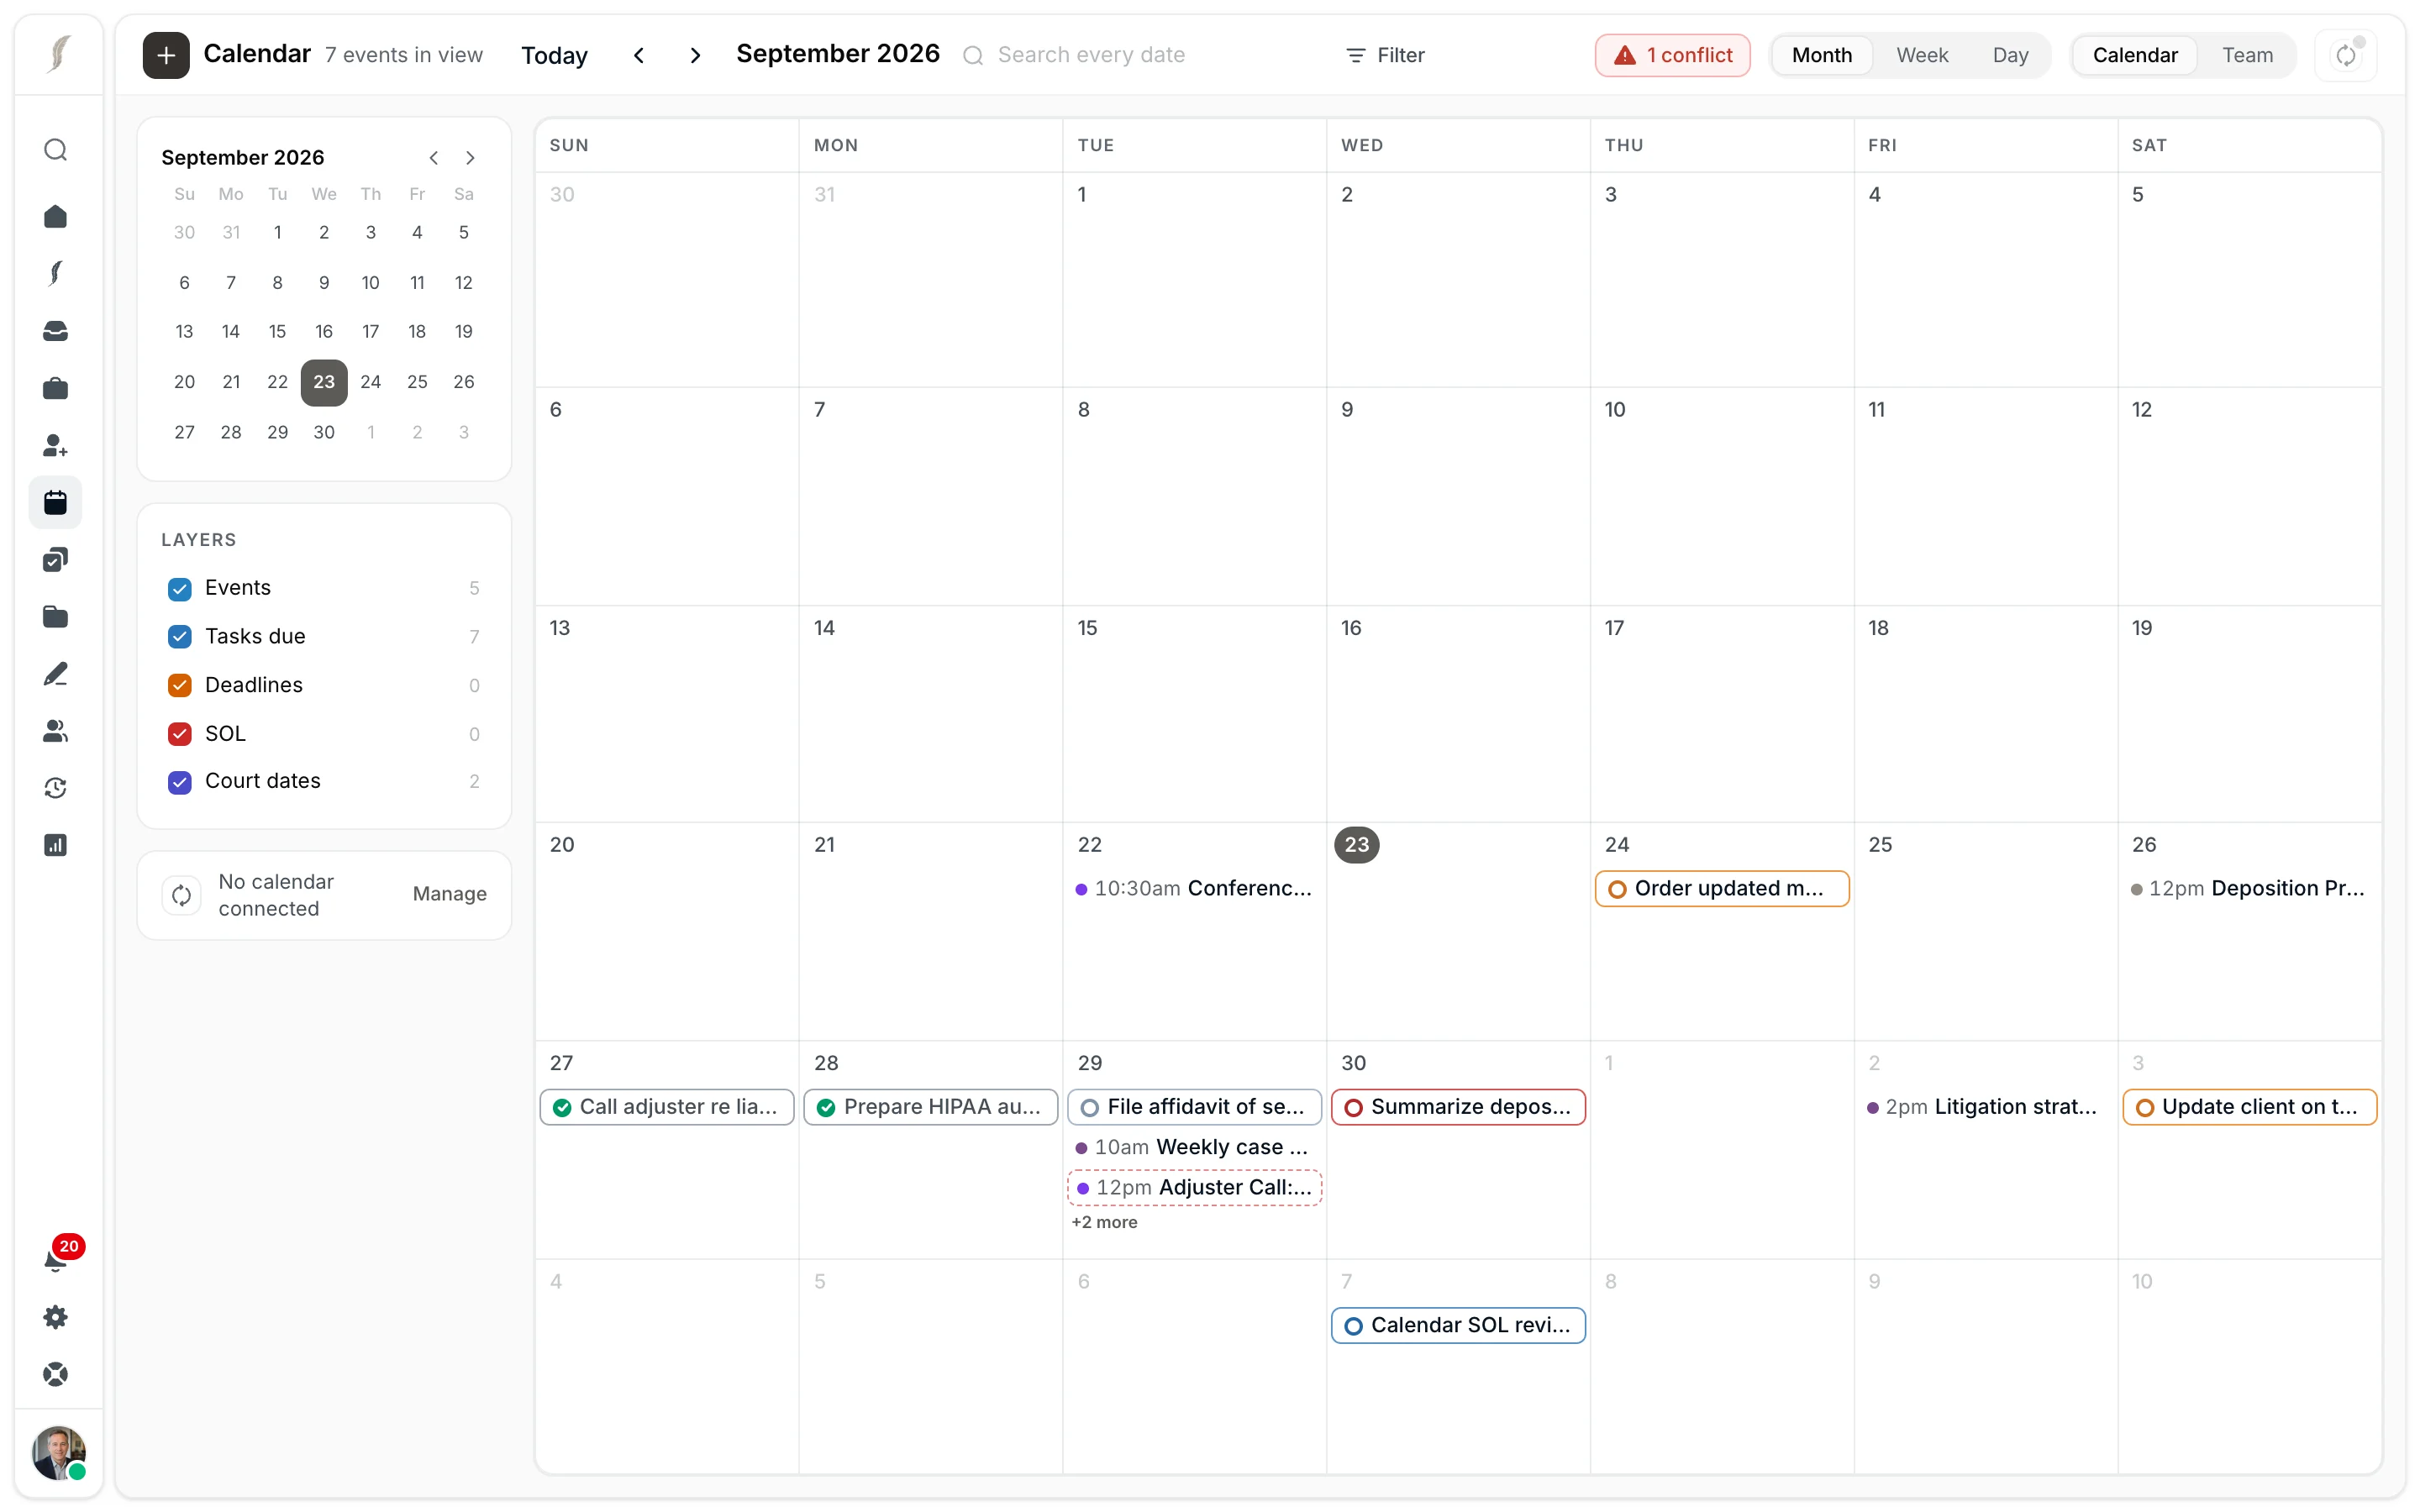Click the sync icon at top right
The height and width of the screenshot is (1512, 2420).
(x=2346, y=55)
